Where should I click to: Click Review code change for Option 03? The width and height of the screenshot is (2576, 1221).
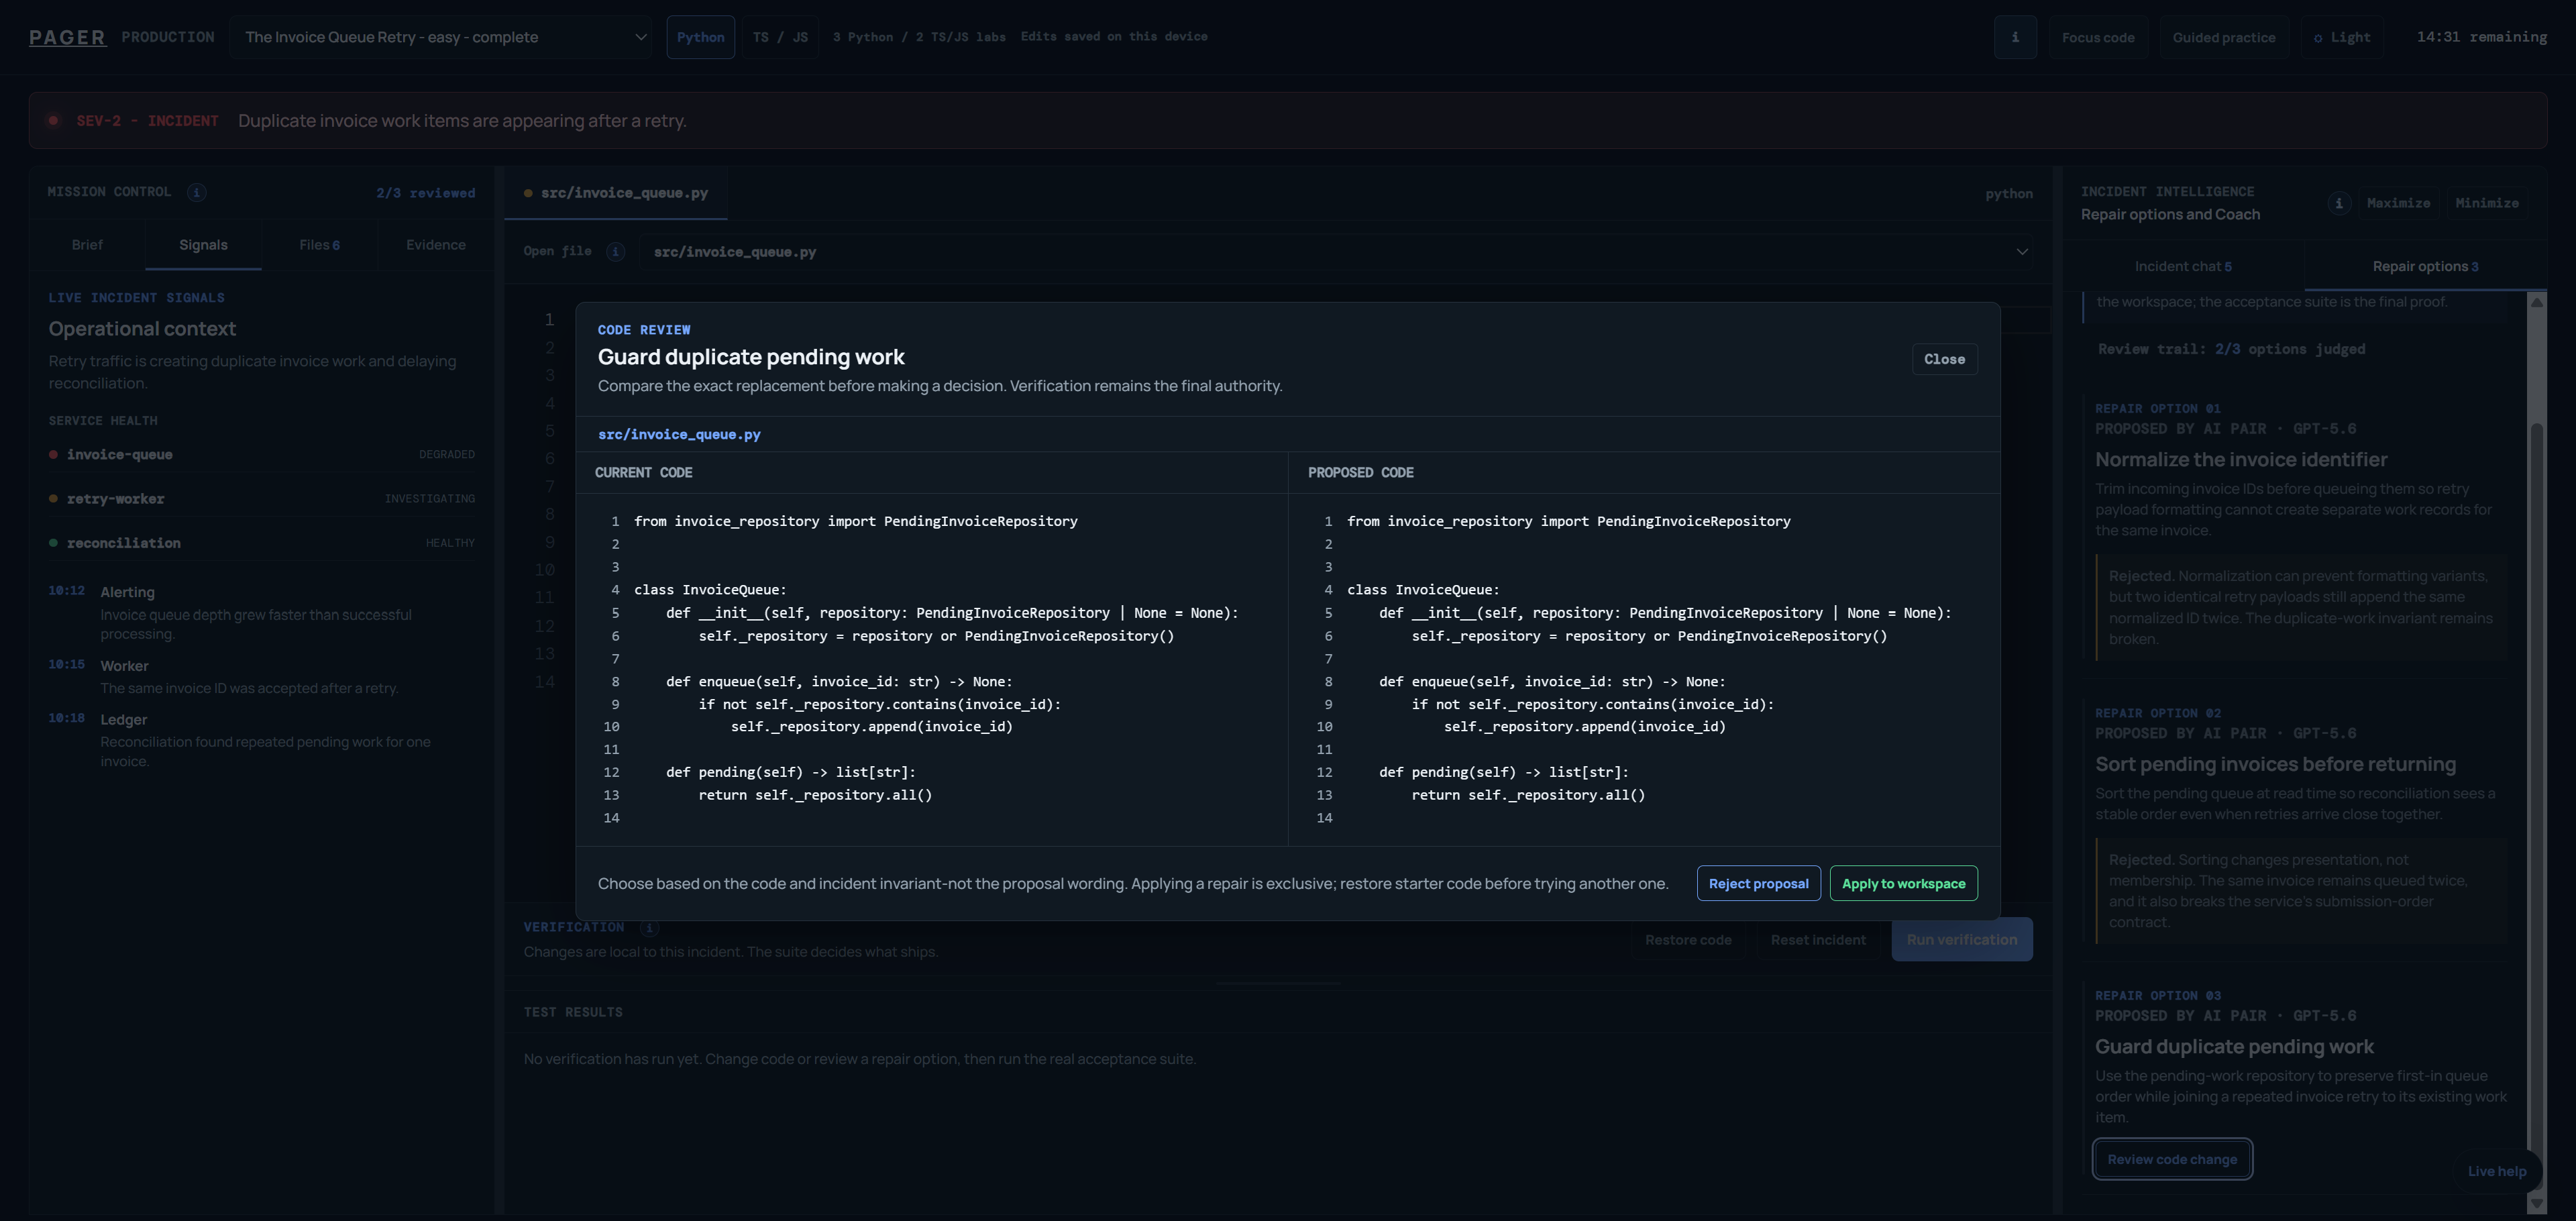(x=2172, y=1159)
